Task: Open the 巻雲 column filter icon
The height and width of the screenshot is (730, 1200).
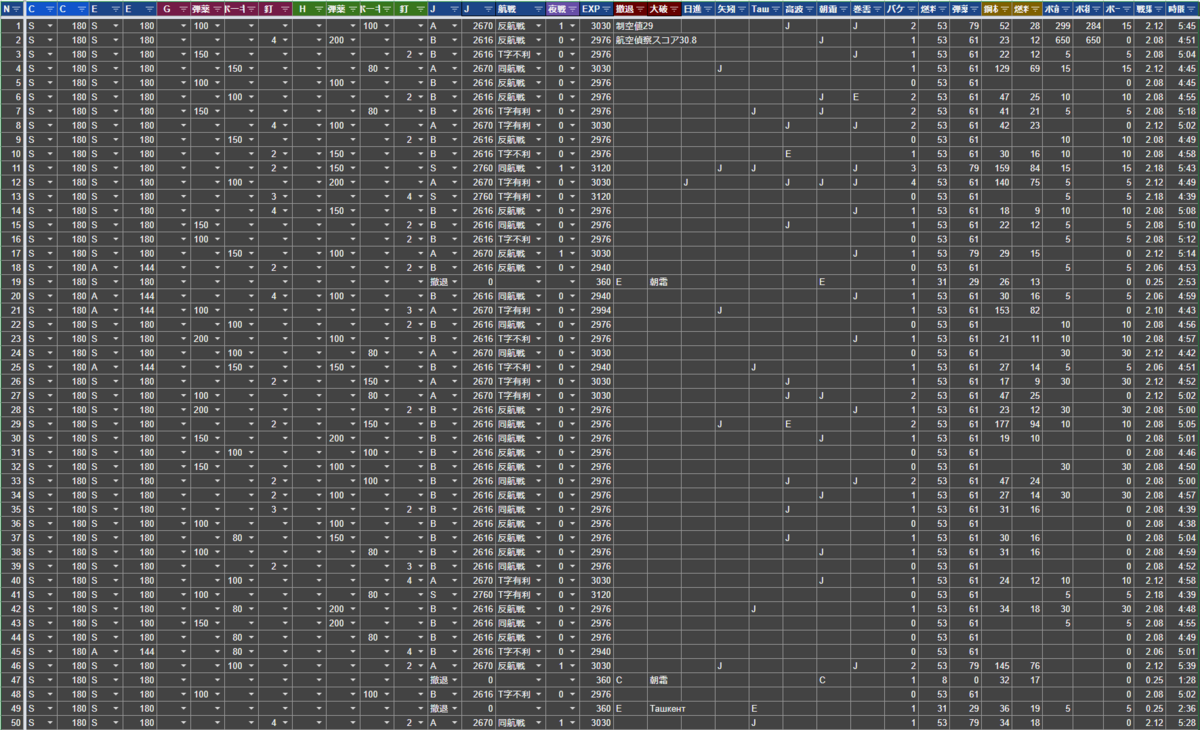Action: point(878,8)
